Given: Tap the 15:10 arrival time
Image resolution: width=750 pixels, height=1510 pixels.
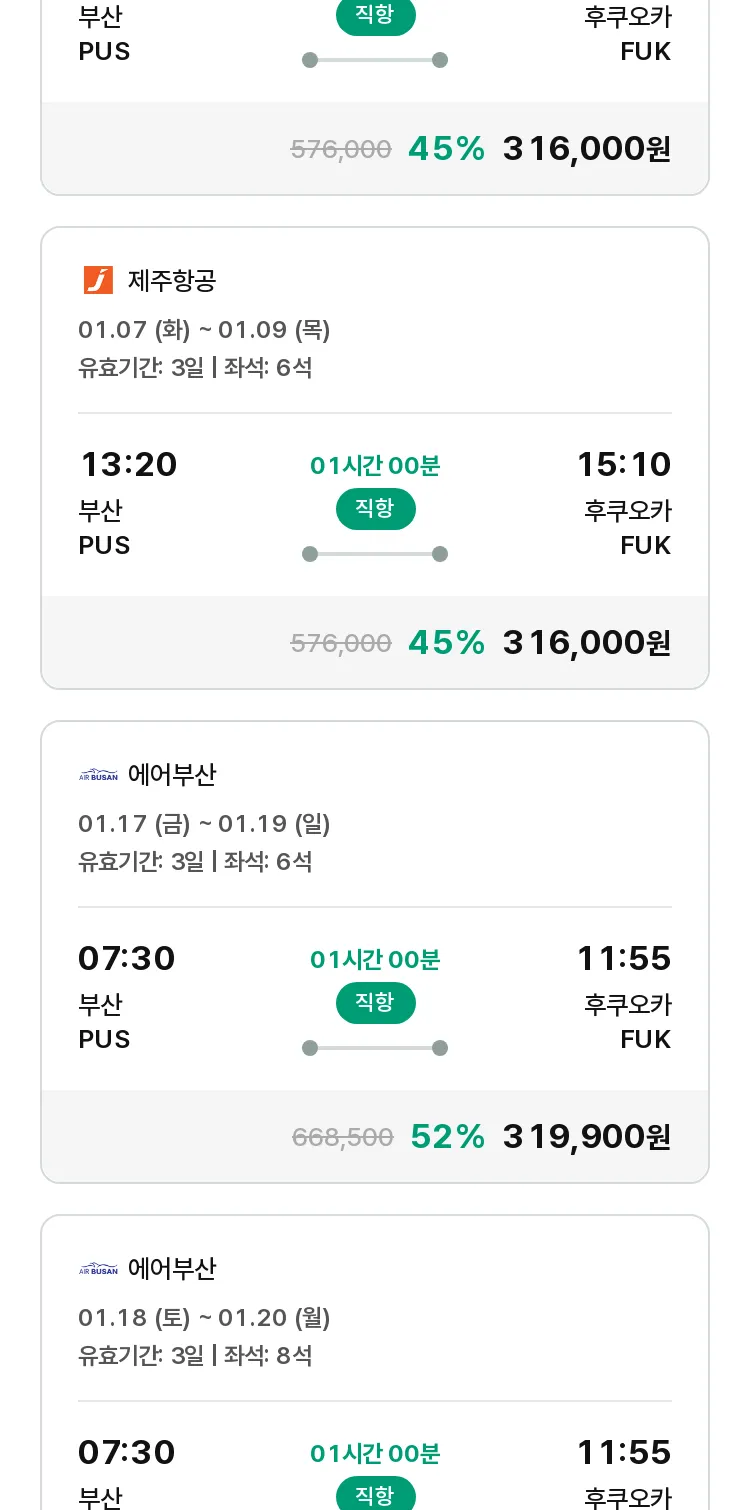Looking at the screenshot, I should (x=624, y=465).
